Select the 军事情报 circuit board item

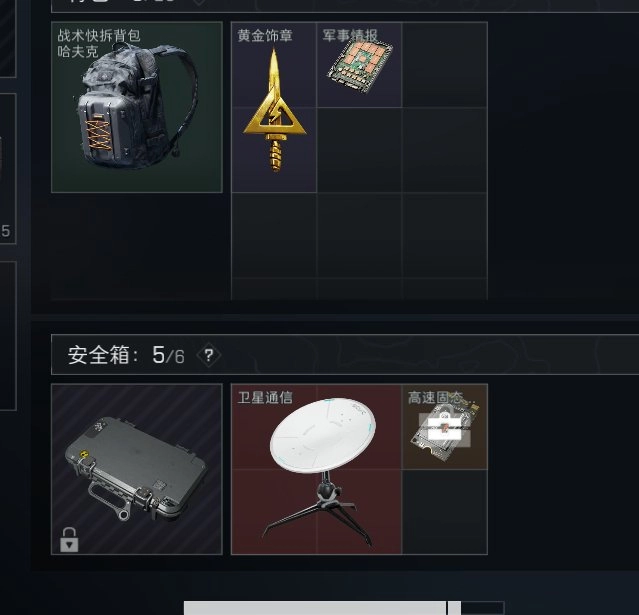click(359, 65)
